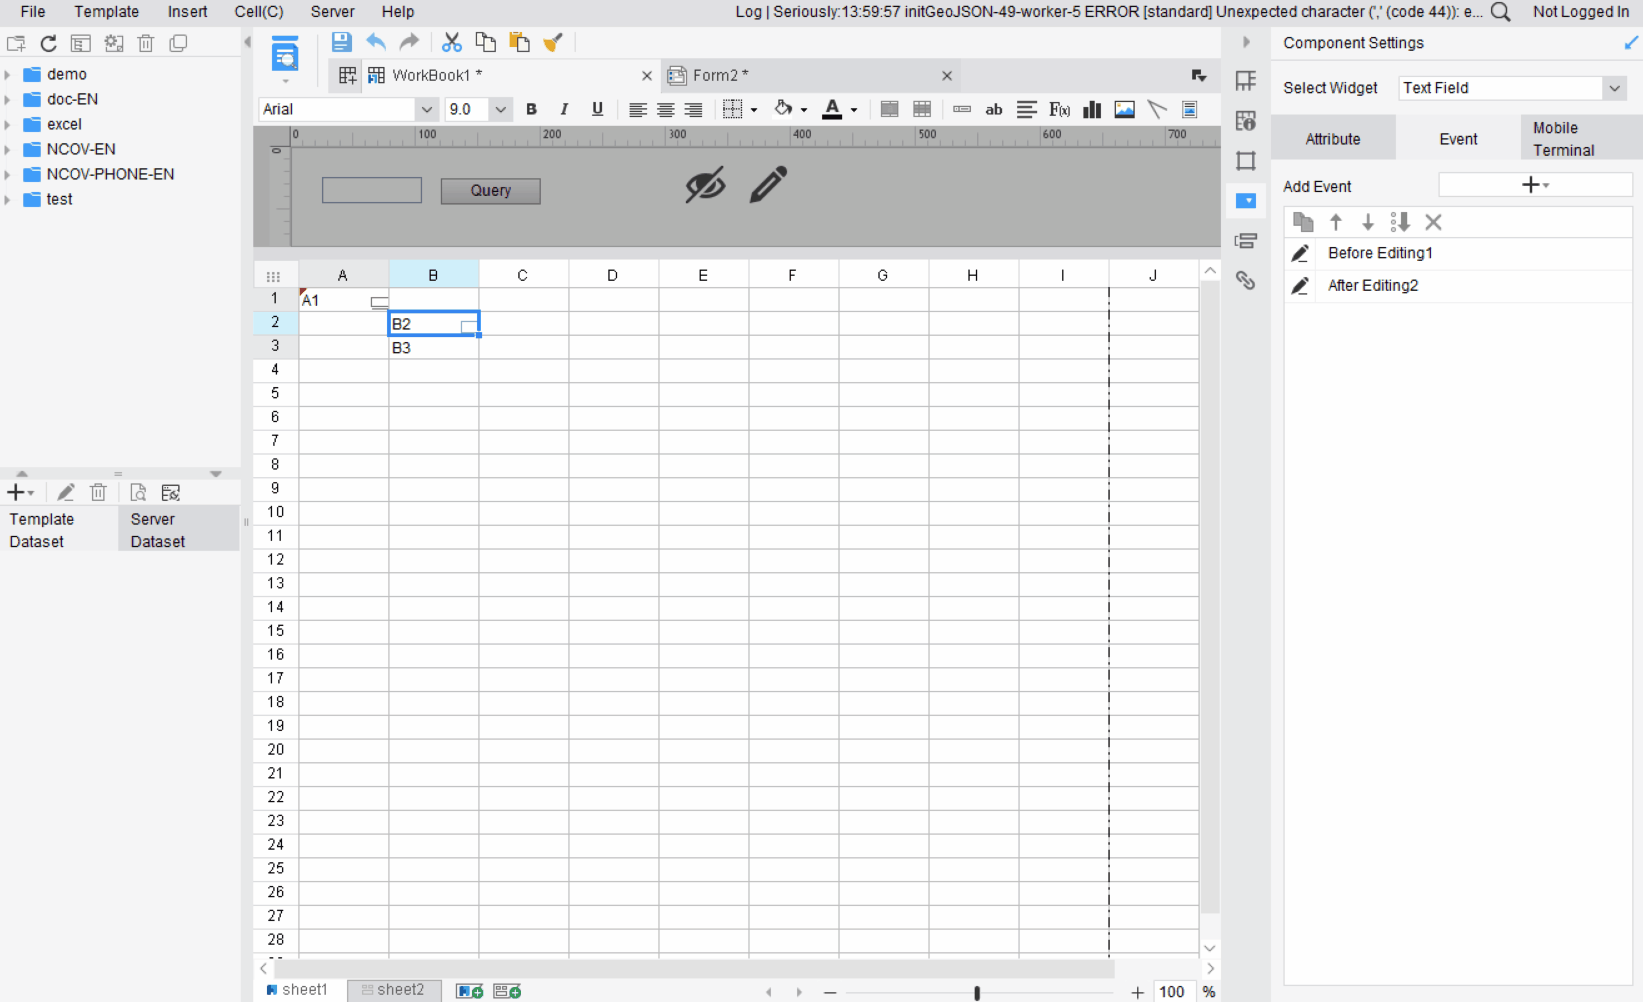The height and width of the screenshot is (1002, 1643).
Task: Click the Paste icon
Action: tap(519, 42)
